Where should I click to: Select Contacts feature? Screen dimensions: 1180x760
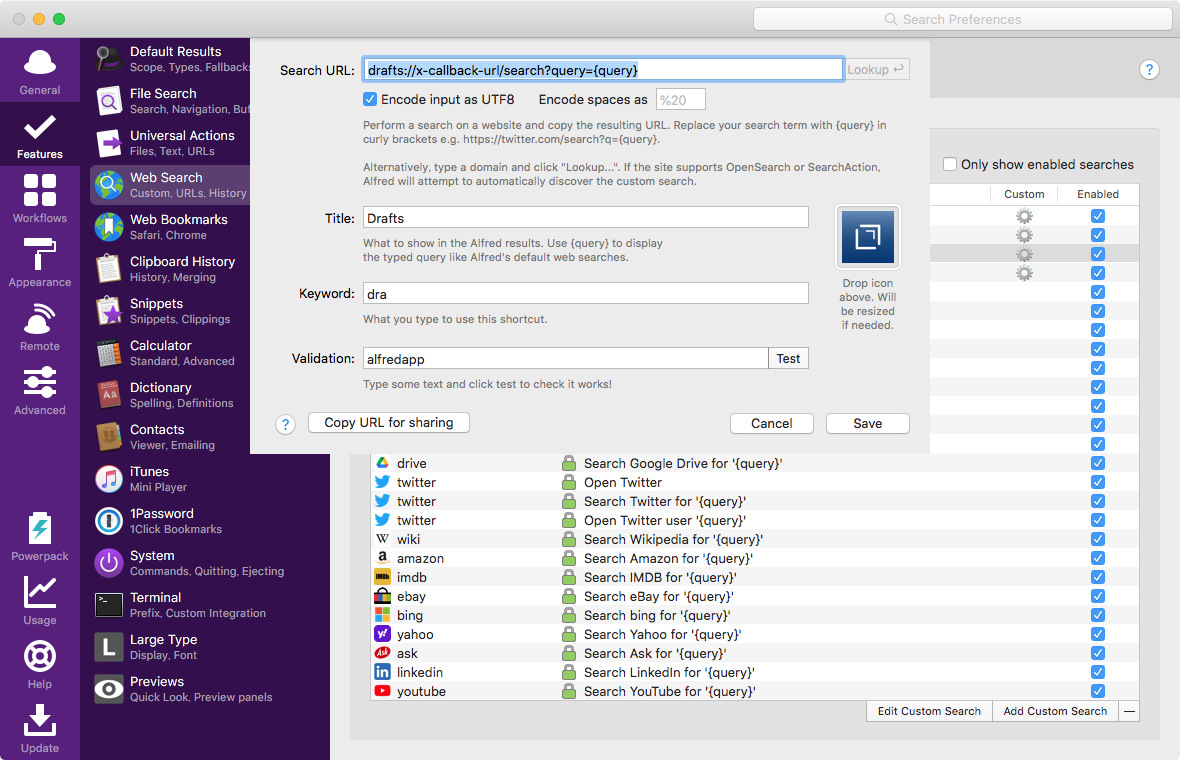170,437
